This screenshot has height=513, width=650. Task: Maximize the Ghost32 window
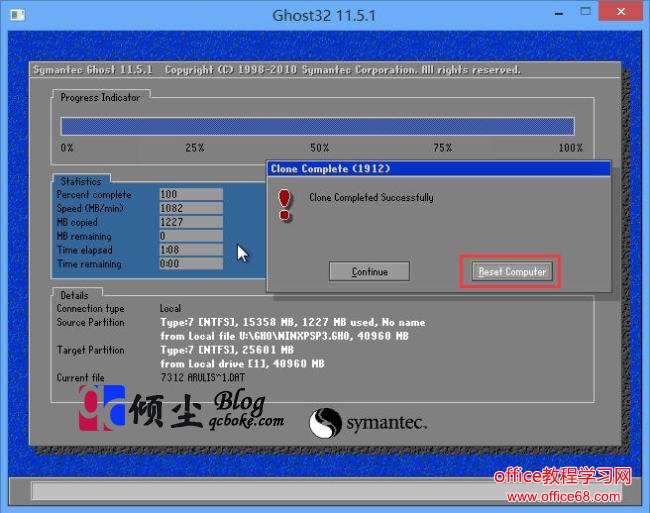coord(585,12)
